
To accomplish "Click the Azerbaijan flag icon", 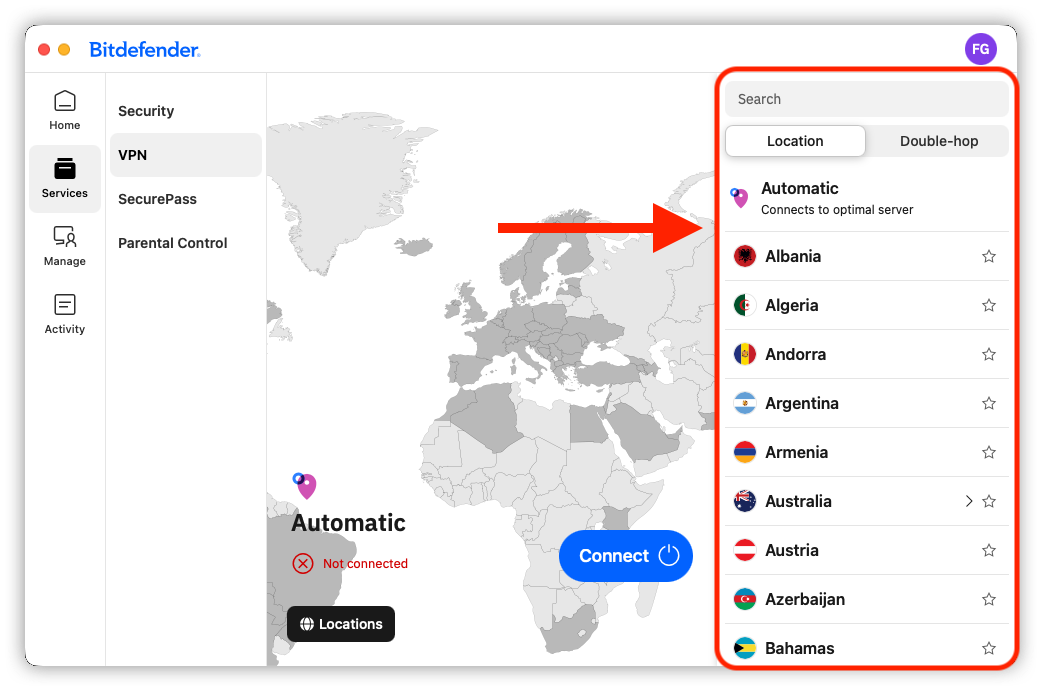I will click(745, 599).
